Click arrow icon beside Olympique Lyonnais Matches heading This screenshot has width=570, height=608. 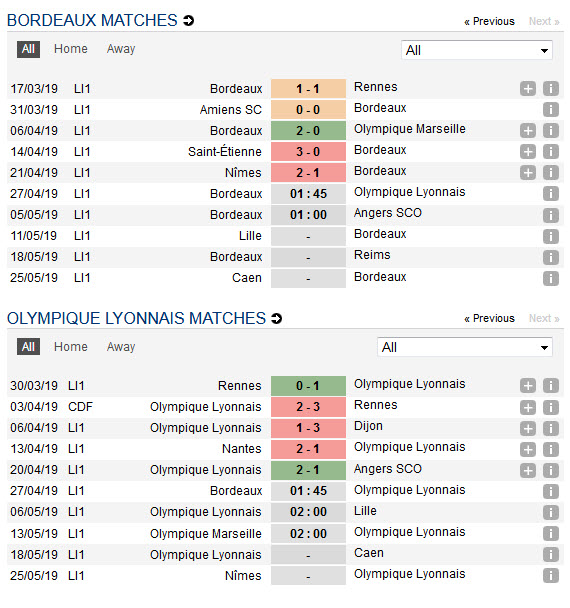pyautogui.click(x=276, y=318)
